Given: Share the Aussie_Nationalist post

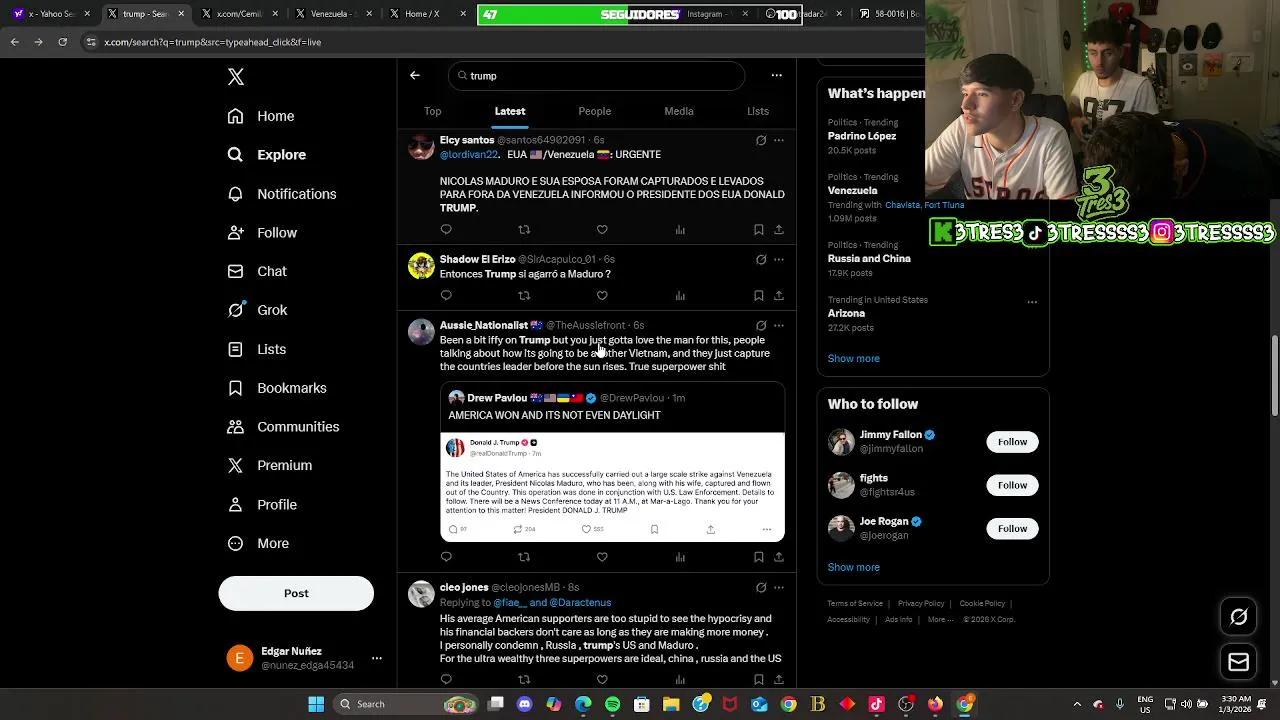Looking at the screenshot, I should (x=779, y=557).
